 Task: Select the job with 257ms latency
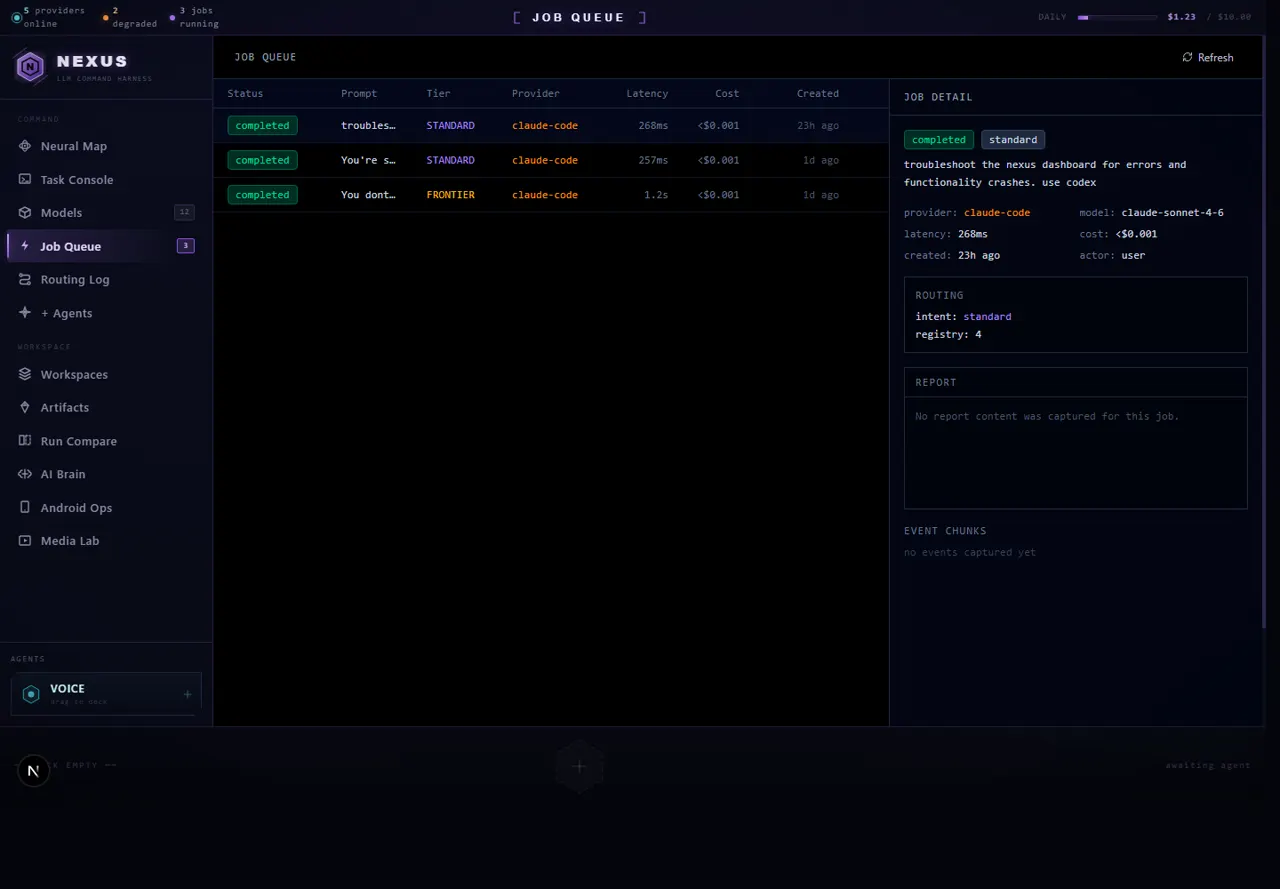(x=551, y=160)
